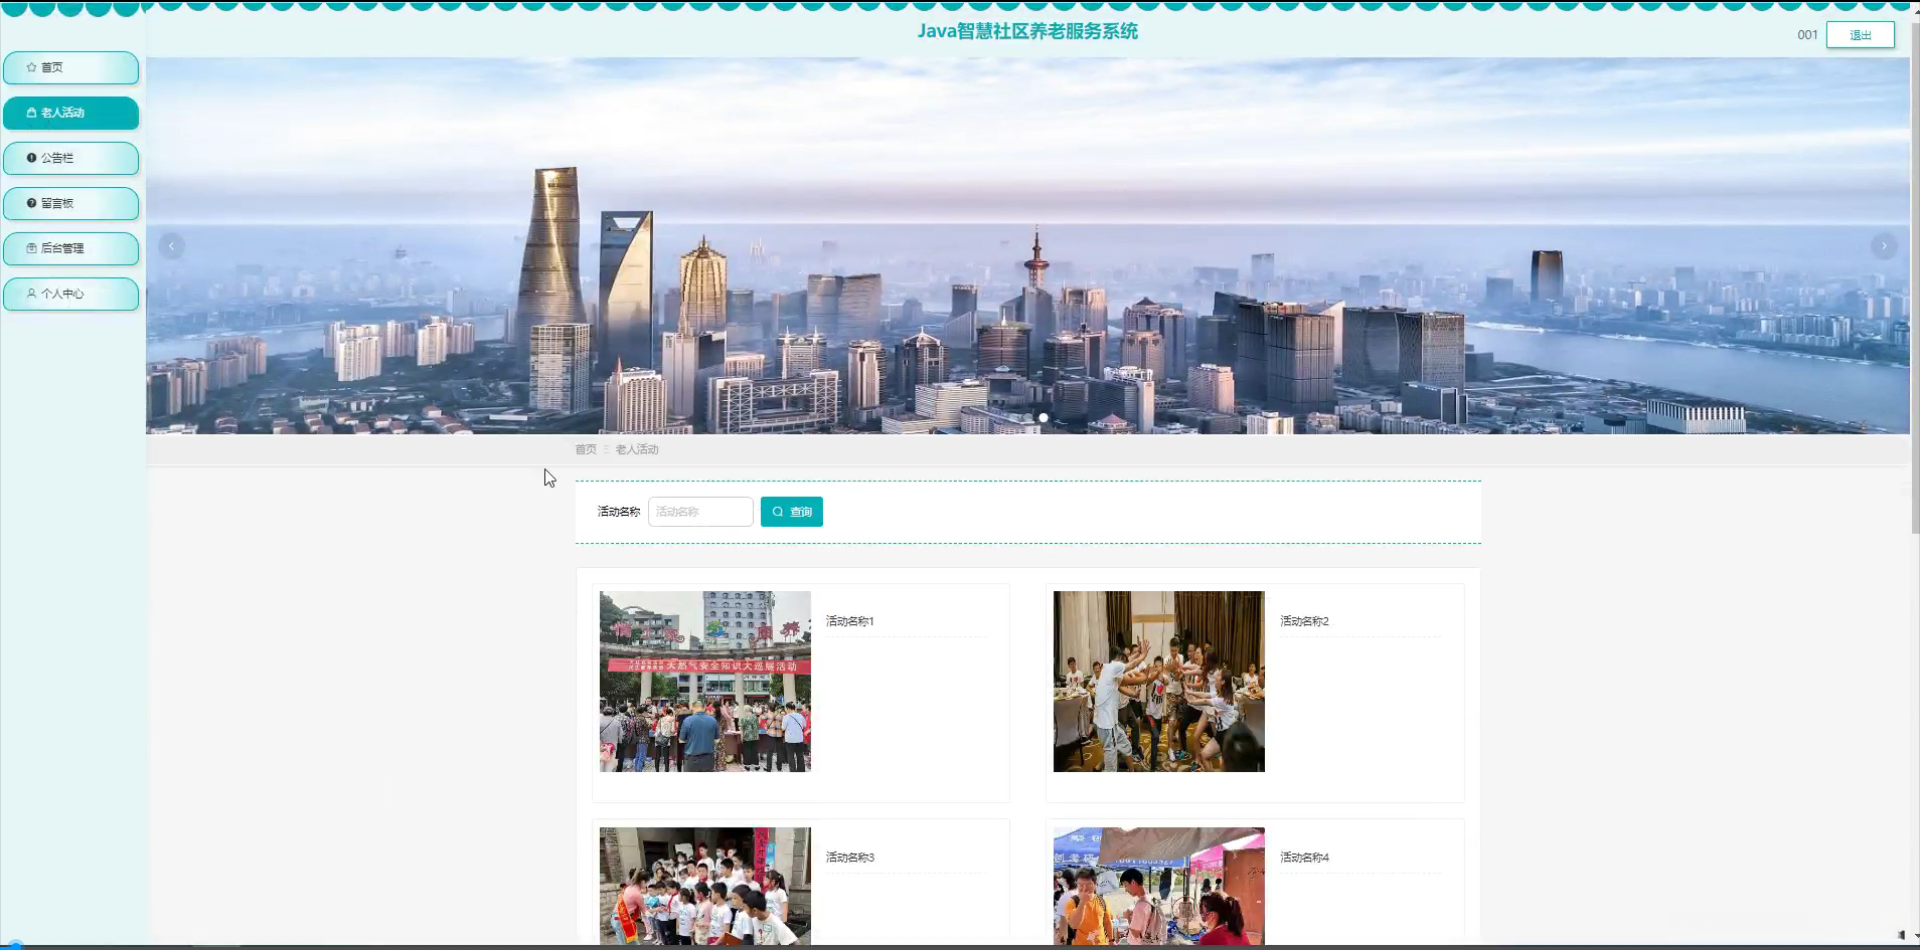Image resolution: width=1920 pixels, height=950 pixels.
Task: Click the 活动名称2 card title
Action: [1305, 621]
